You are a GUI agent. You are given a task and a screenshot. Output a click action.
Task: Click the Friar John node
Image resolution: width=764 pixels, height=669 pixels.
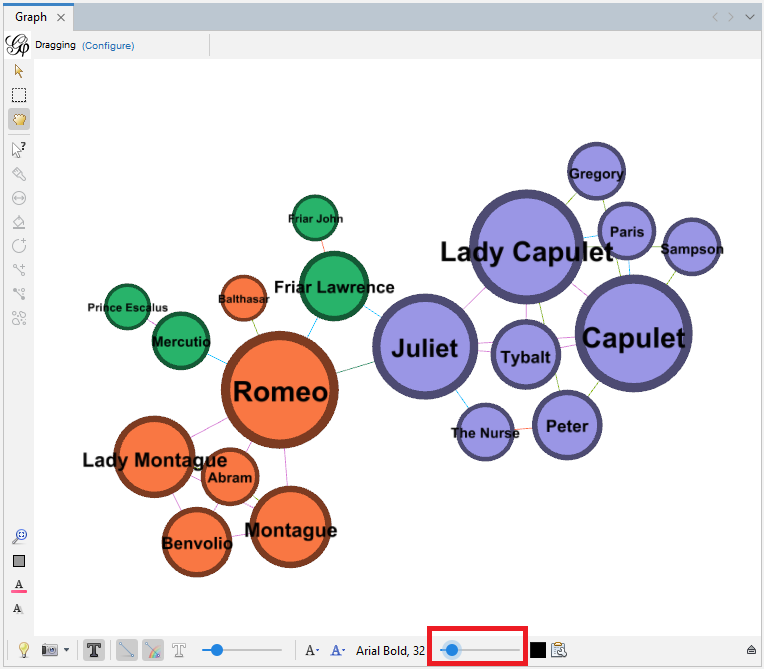tap(315, 218)
